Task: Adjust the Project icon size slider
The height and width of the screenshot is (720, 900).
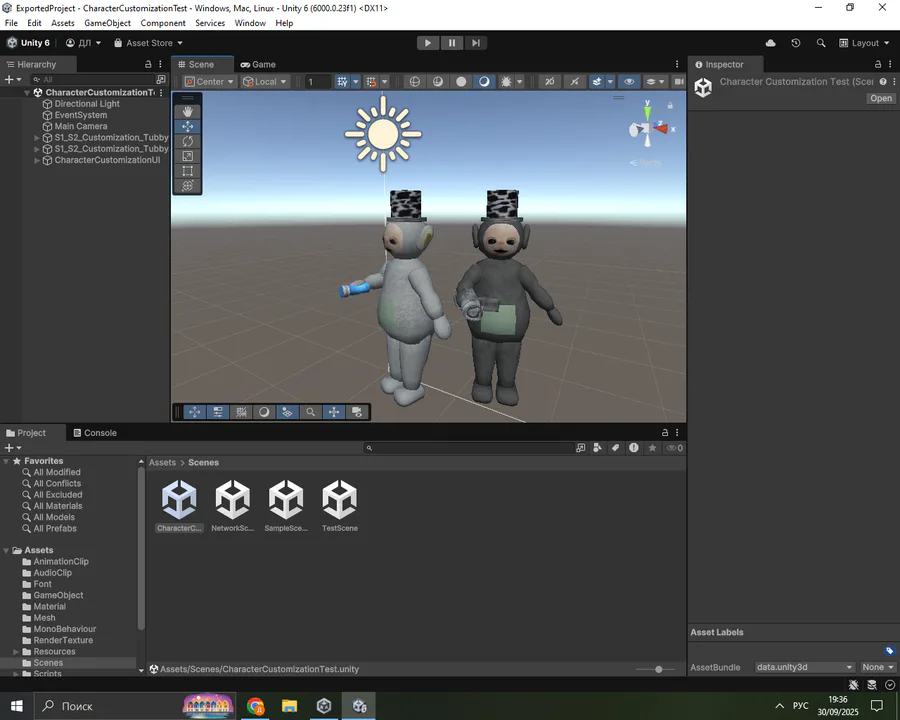Action: coord(658,669)
